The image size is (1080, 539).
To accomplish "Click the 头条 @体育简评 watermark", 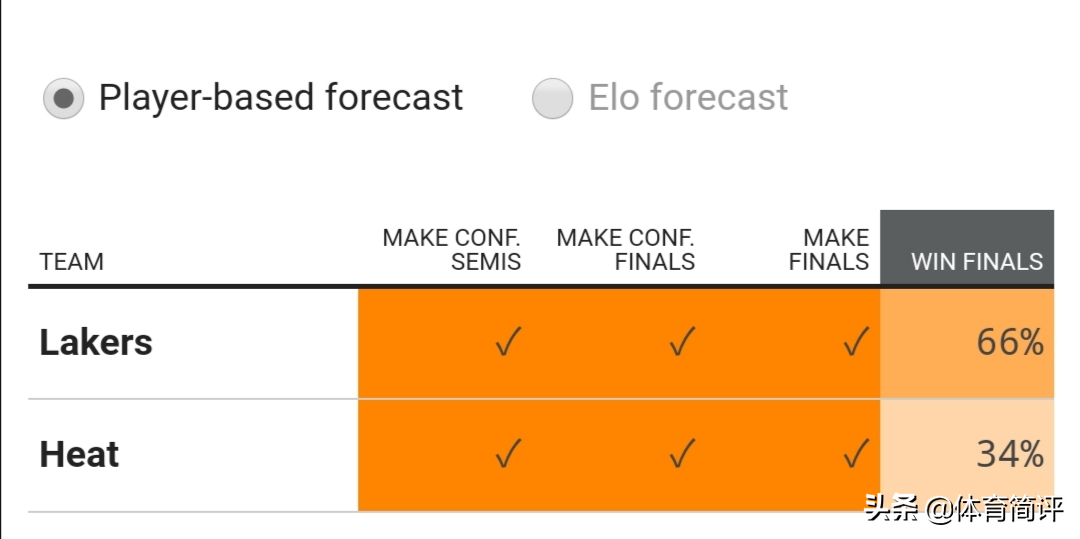I will pyautogui.click(x=964, y=509).
